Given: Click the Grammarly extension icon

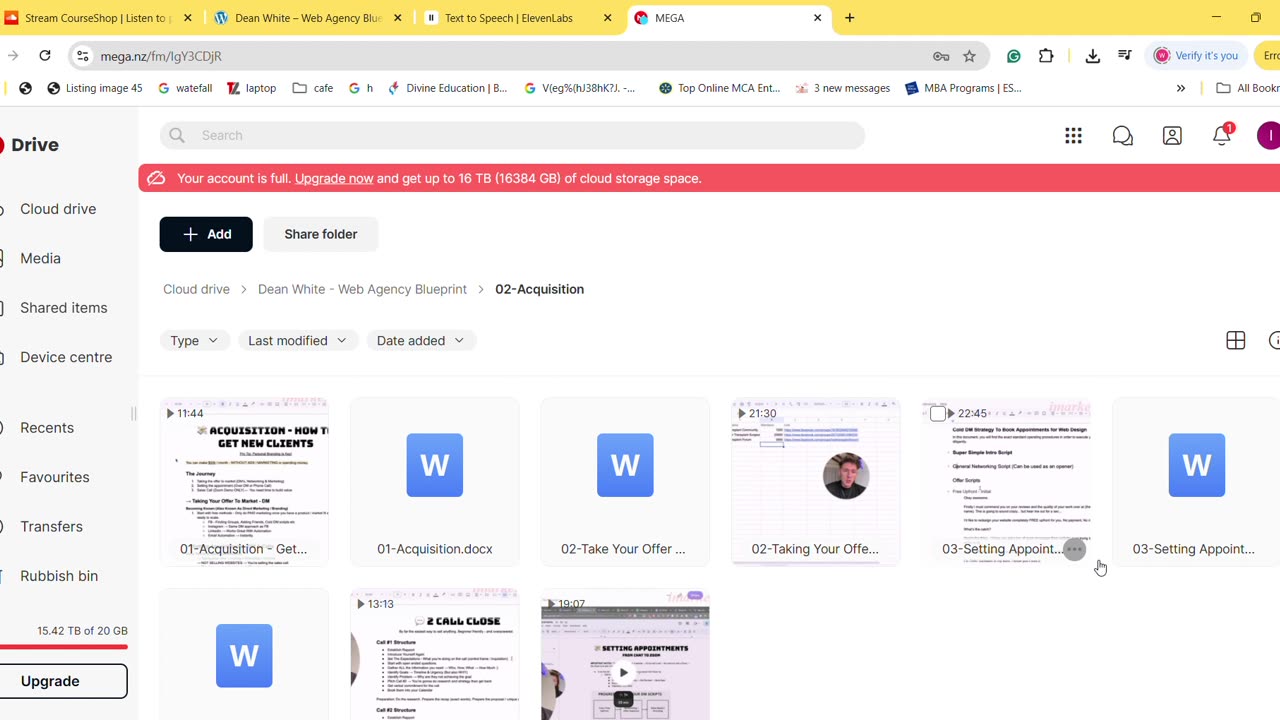Looking at the screenshot, I should click(1014, 56).
